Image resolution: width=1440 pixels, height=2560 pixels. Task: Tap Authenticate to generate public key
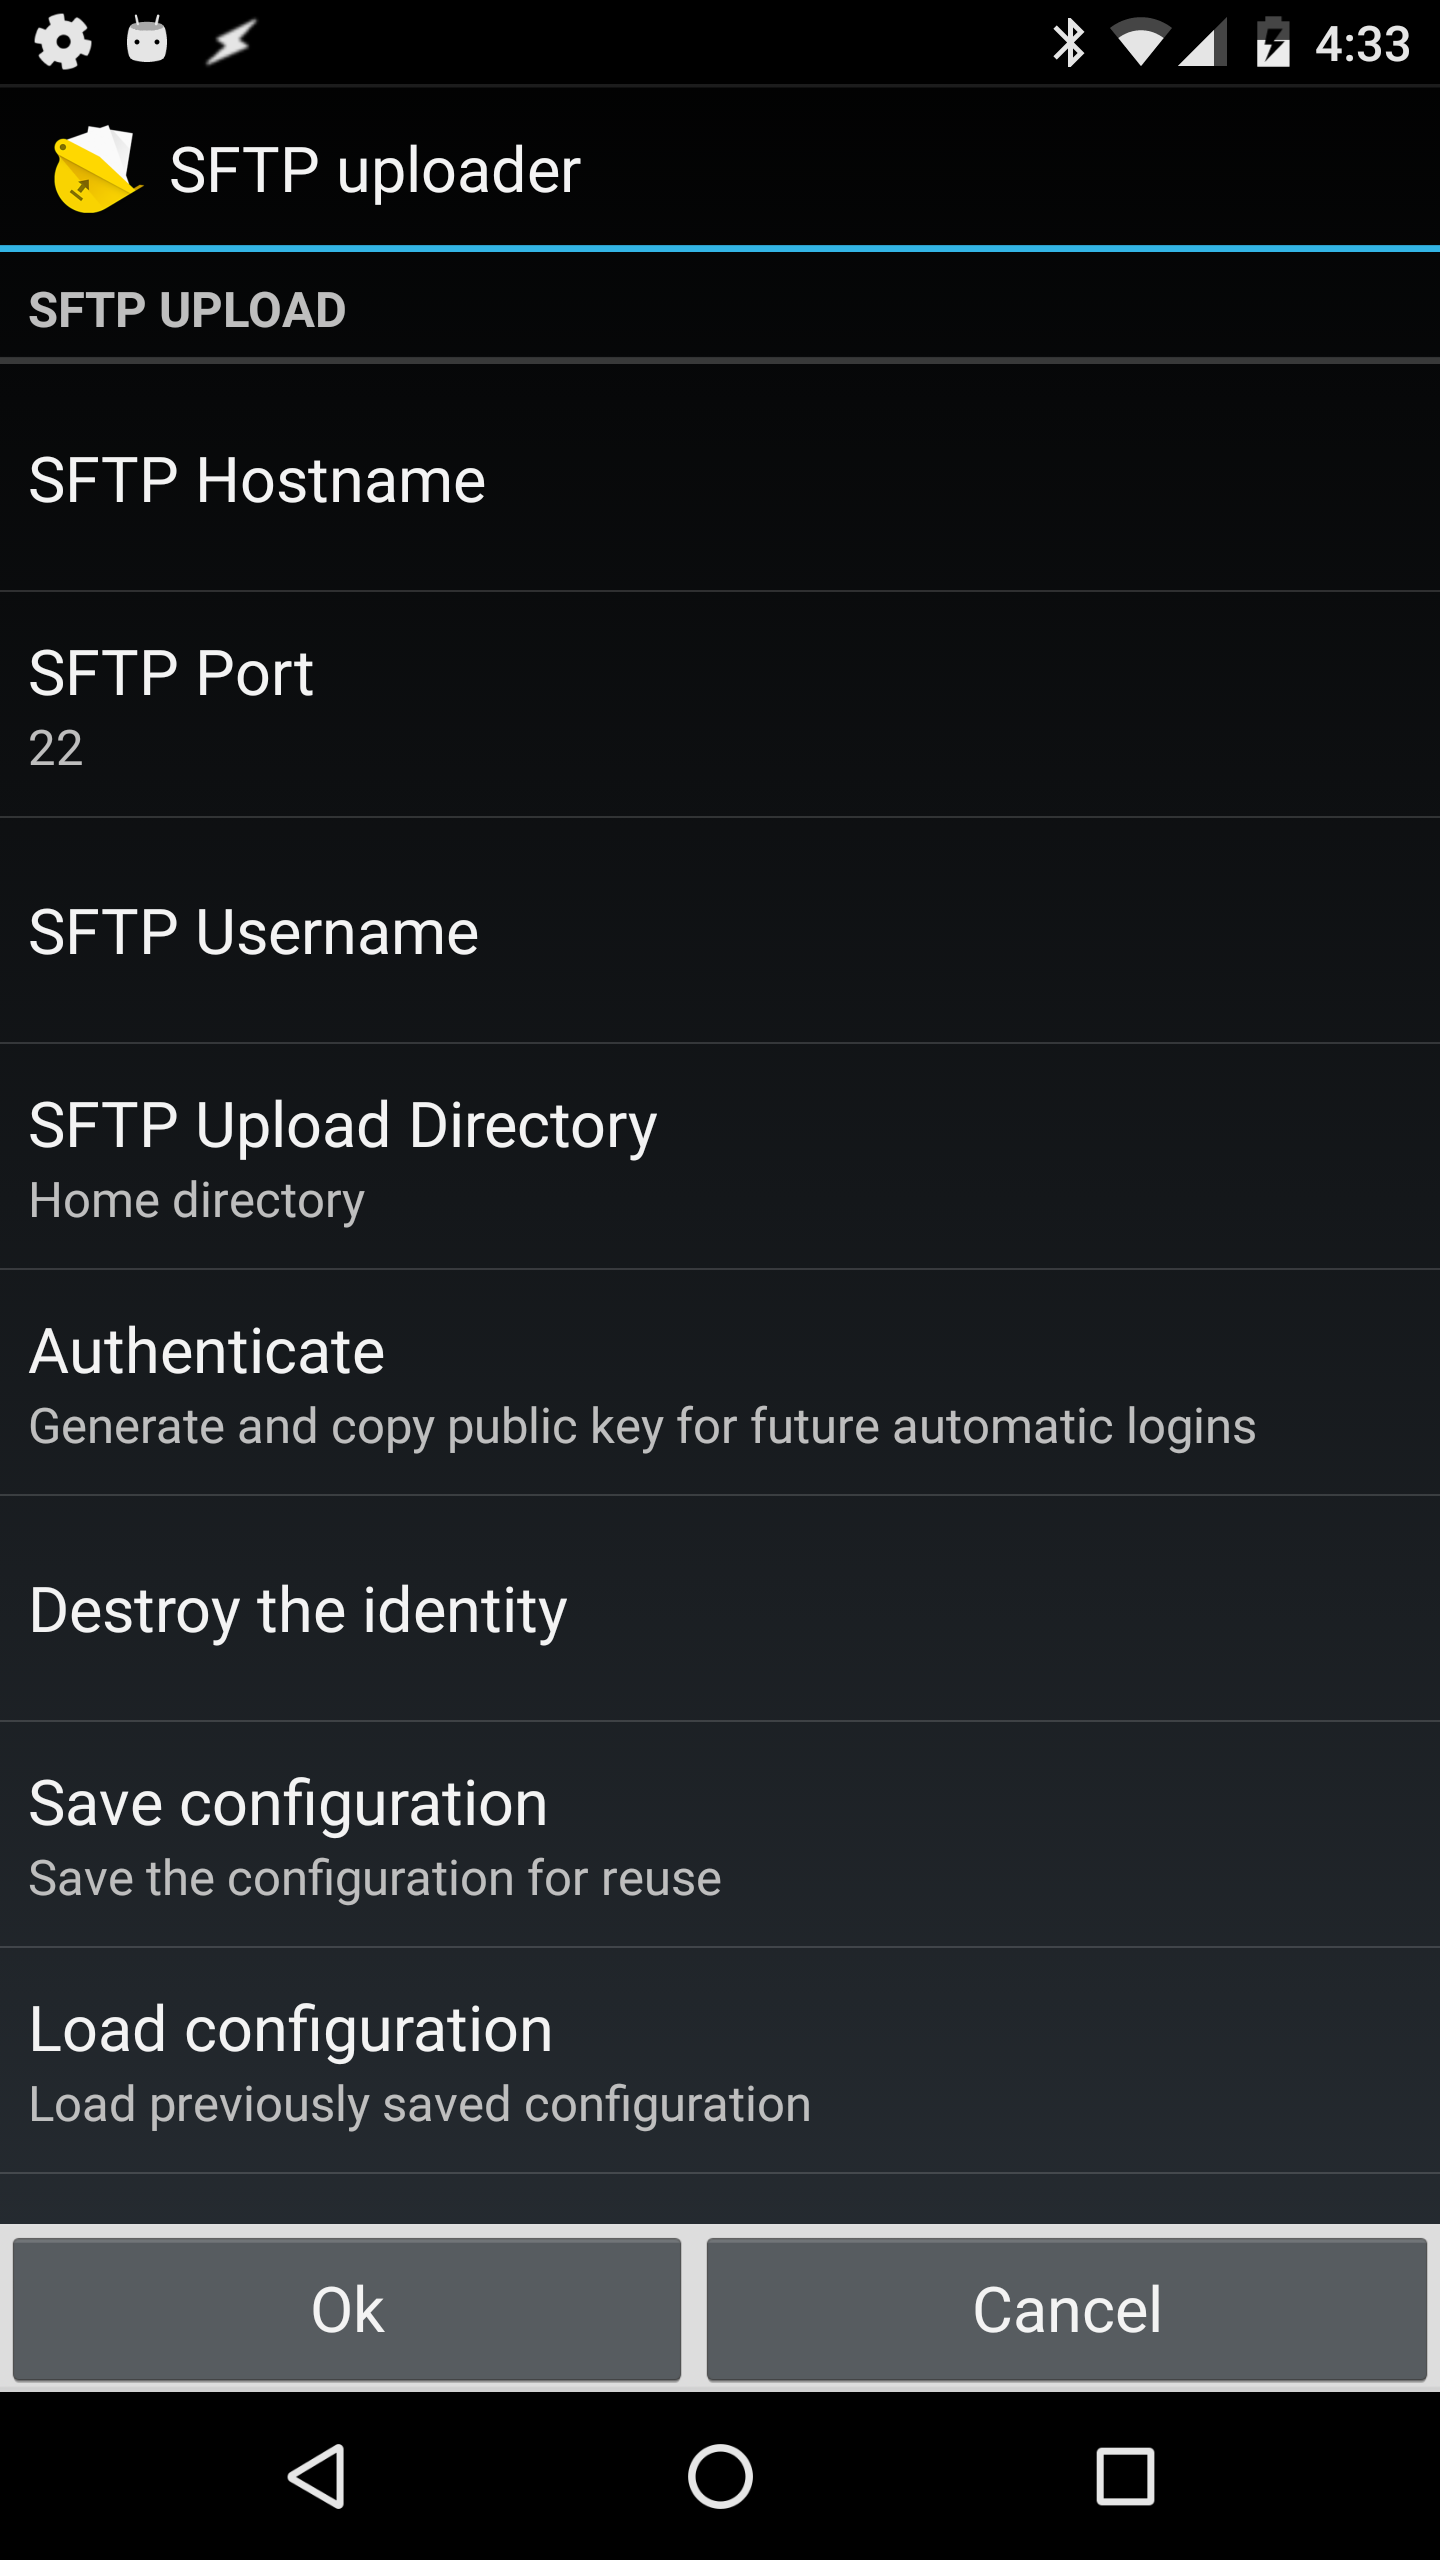point(720,1384)
